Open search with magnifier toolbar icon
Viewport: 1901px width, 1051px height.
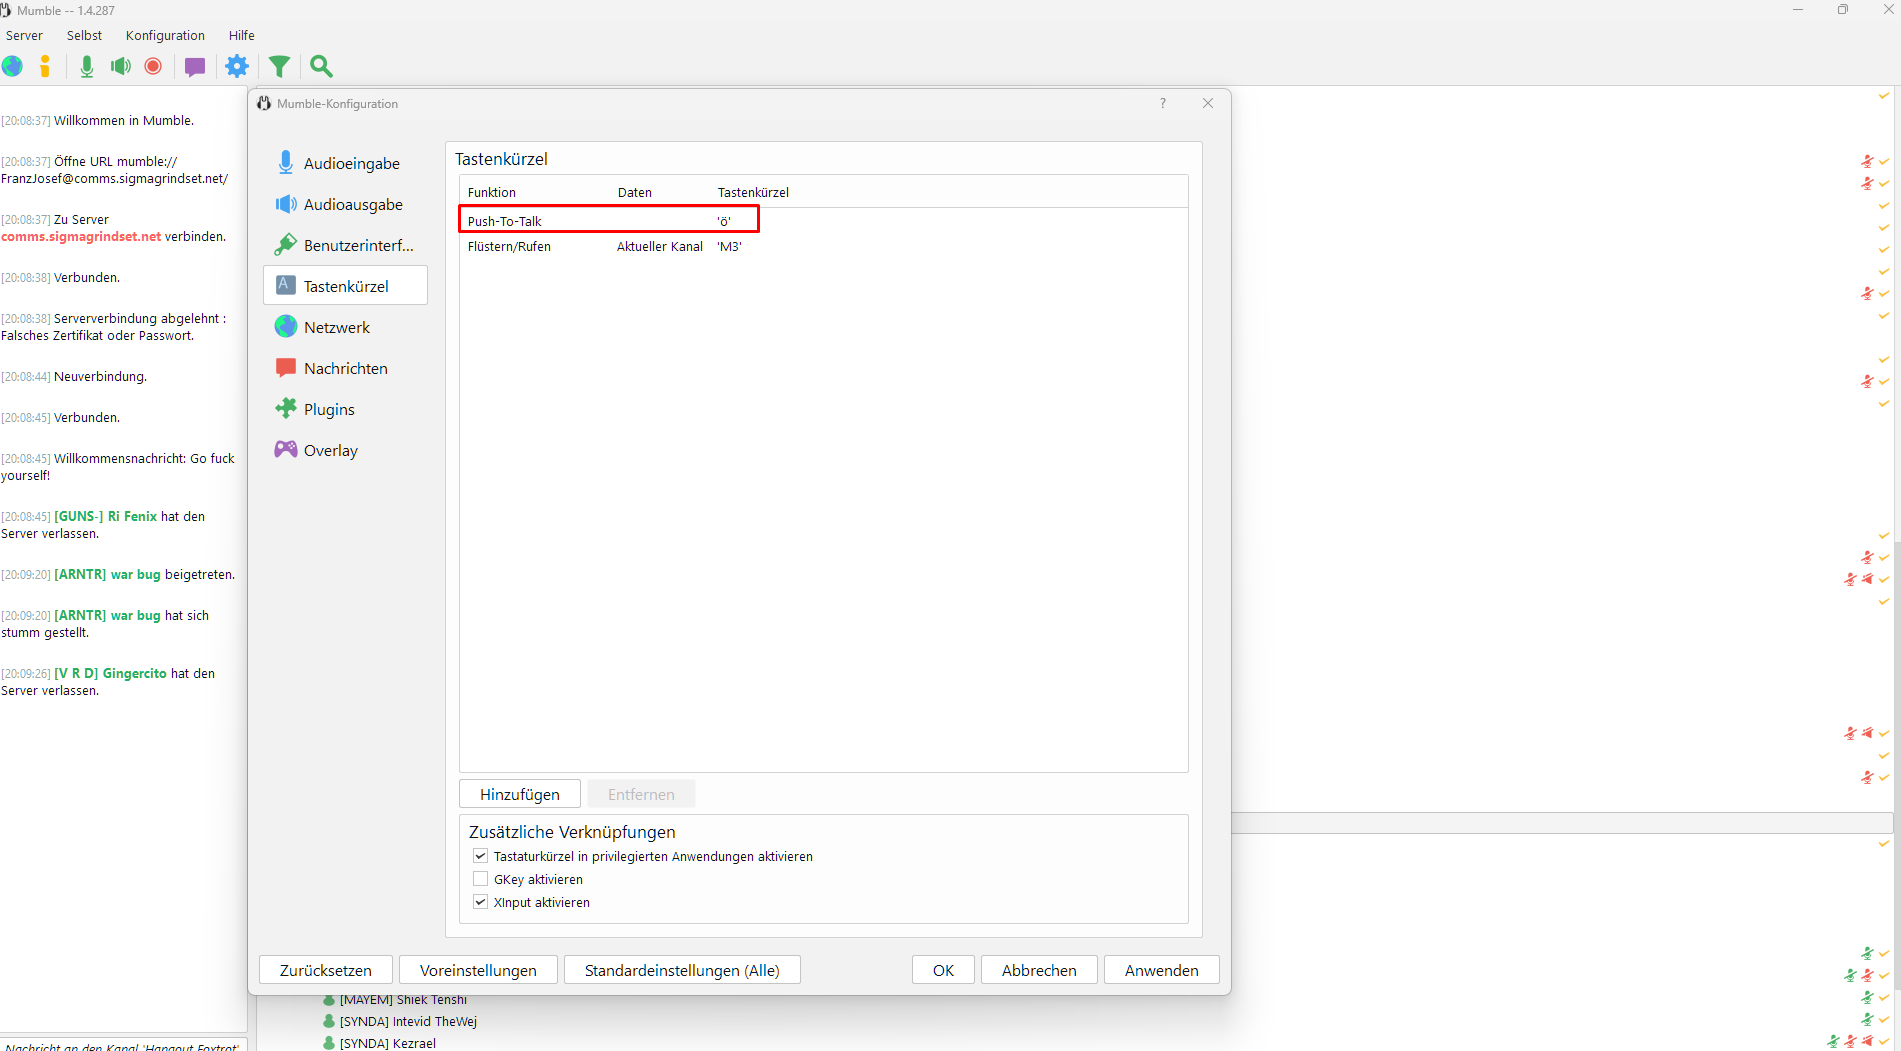[x=321, y=66]
